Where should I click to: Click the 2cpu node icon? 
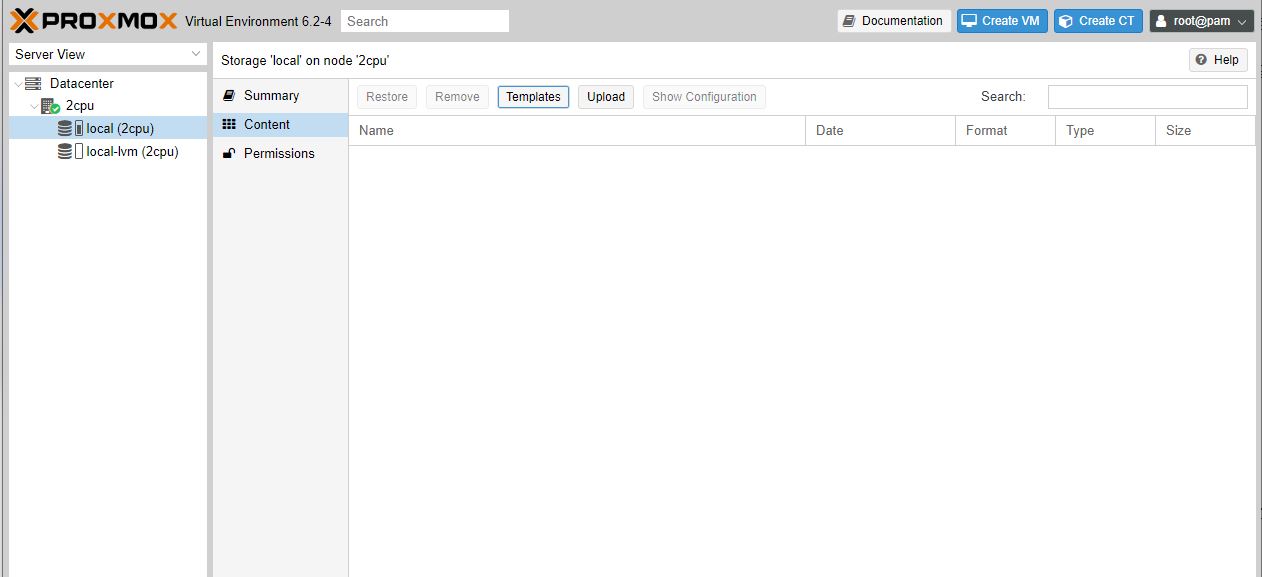pos(51,106)
